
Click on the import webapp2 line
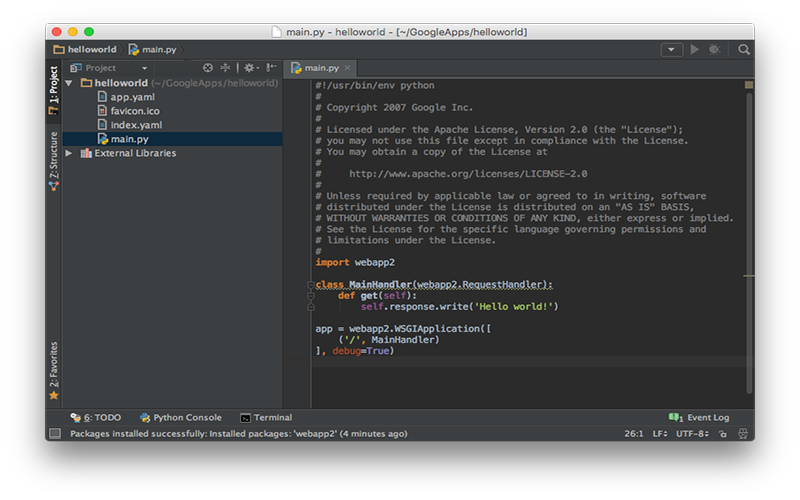click(x=355, y=262)
